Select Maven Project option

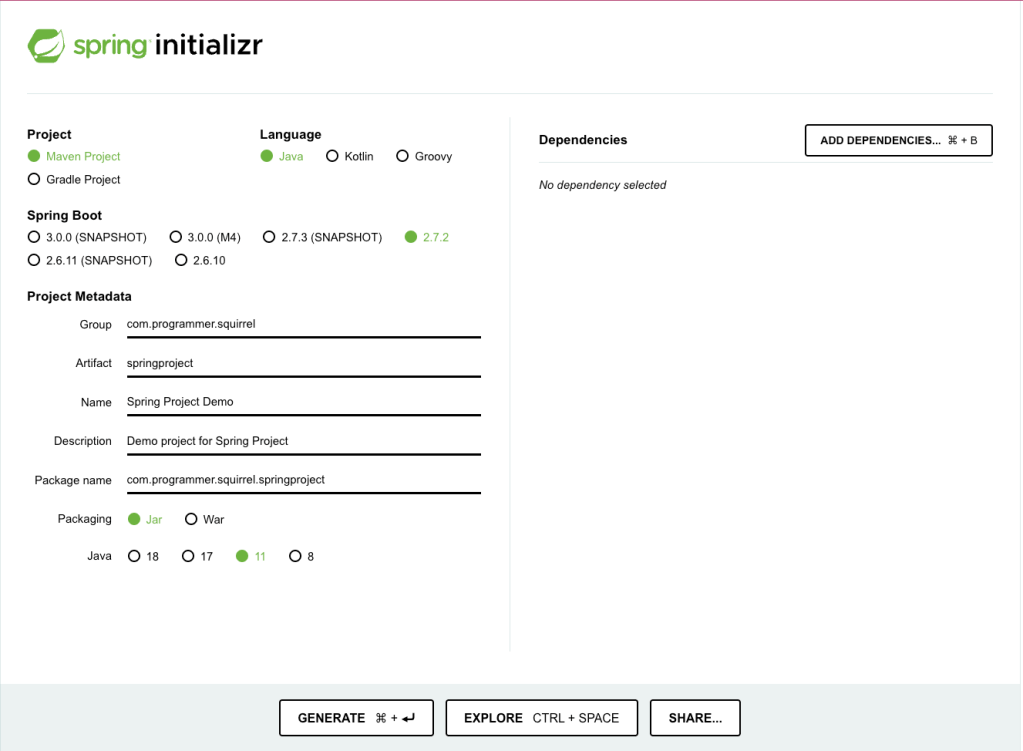34,156
